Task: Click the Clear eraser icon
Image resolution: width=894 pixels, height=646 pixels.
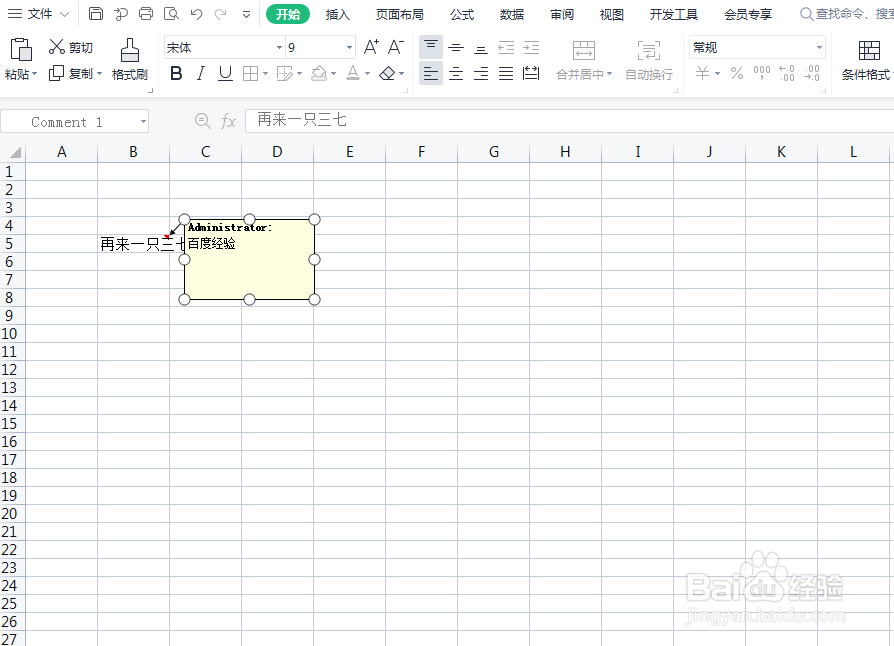Action: 387,74
